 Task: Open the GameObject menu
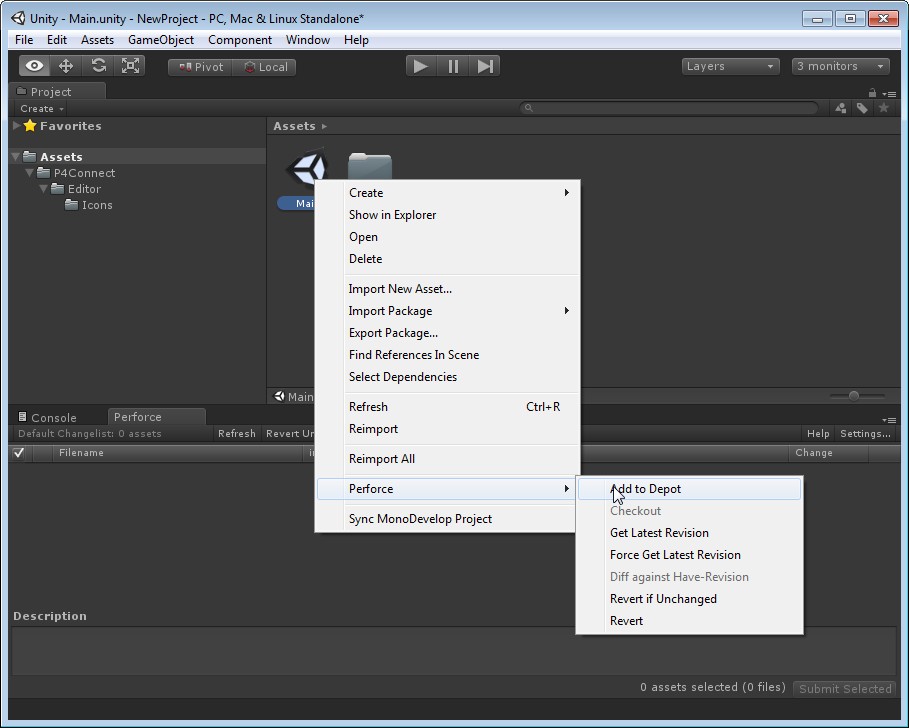[x=161, y=40]
